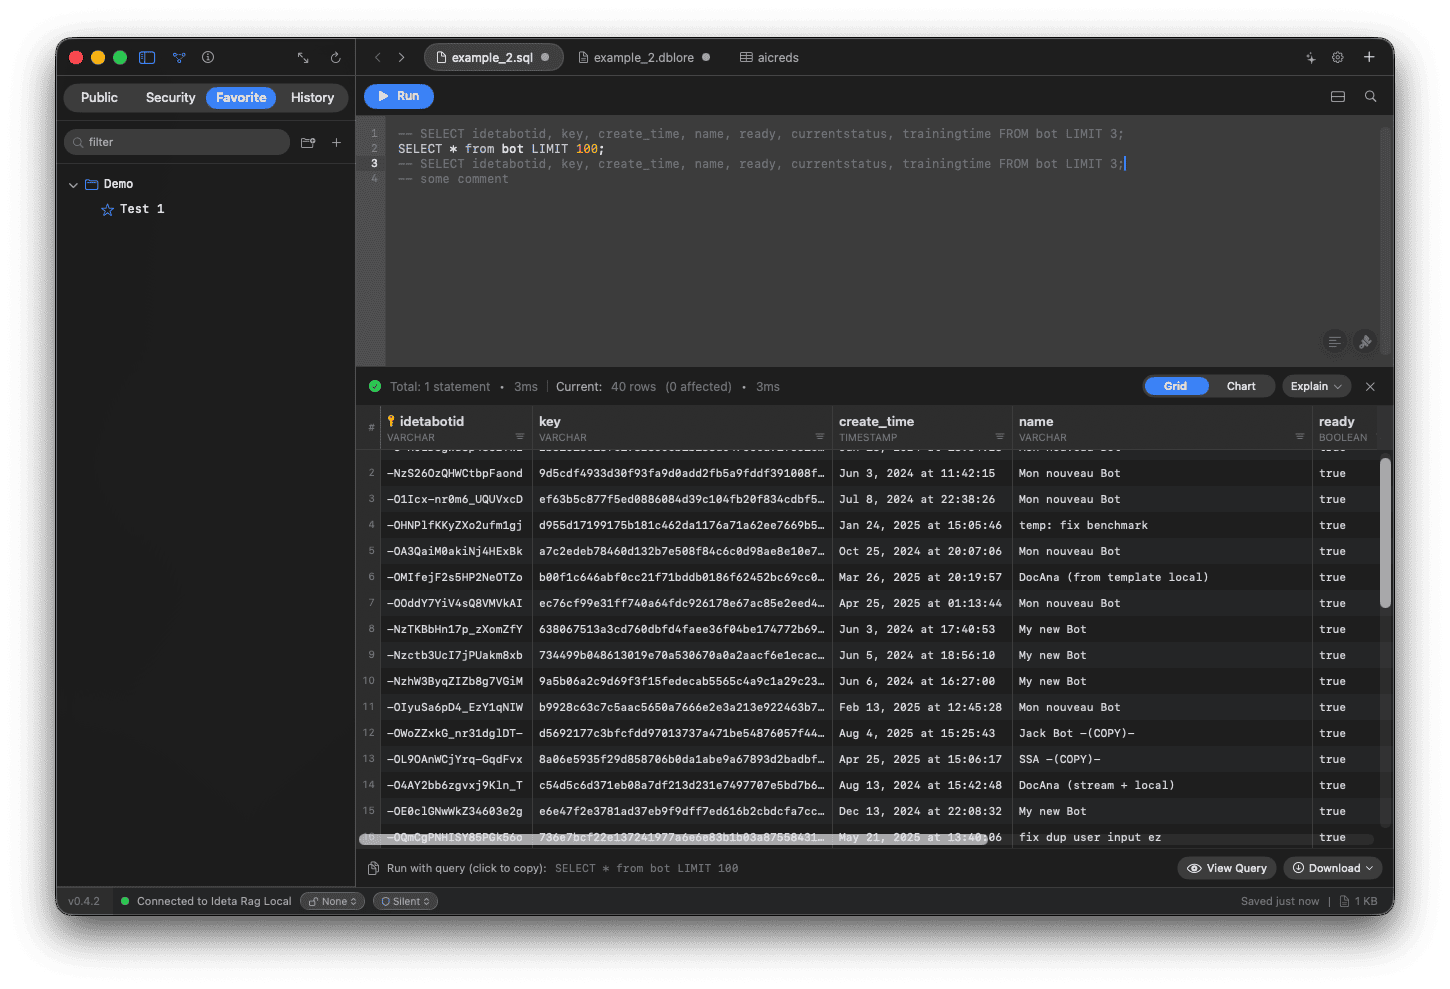
Task: Select the Favorite sidebar segment
Action: [x=241, y=97]
